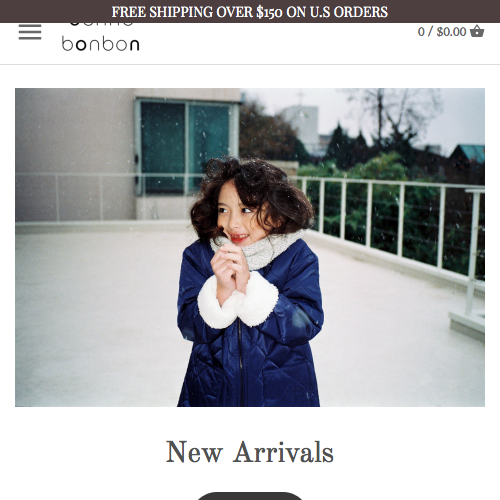Click the free shipping announcement banner
This screenshot has height=500, width=500.
[x=250, y=12]
